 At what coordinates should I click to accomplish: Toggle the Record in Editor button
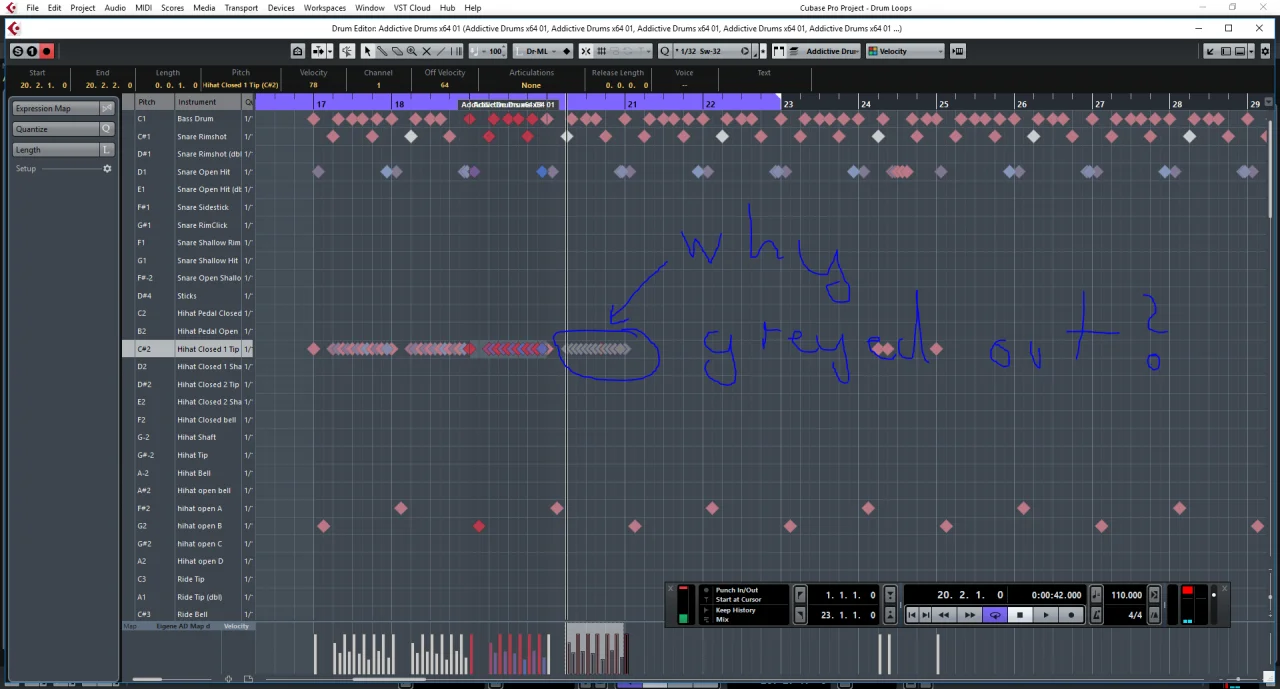46,51
